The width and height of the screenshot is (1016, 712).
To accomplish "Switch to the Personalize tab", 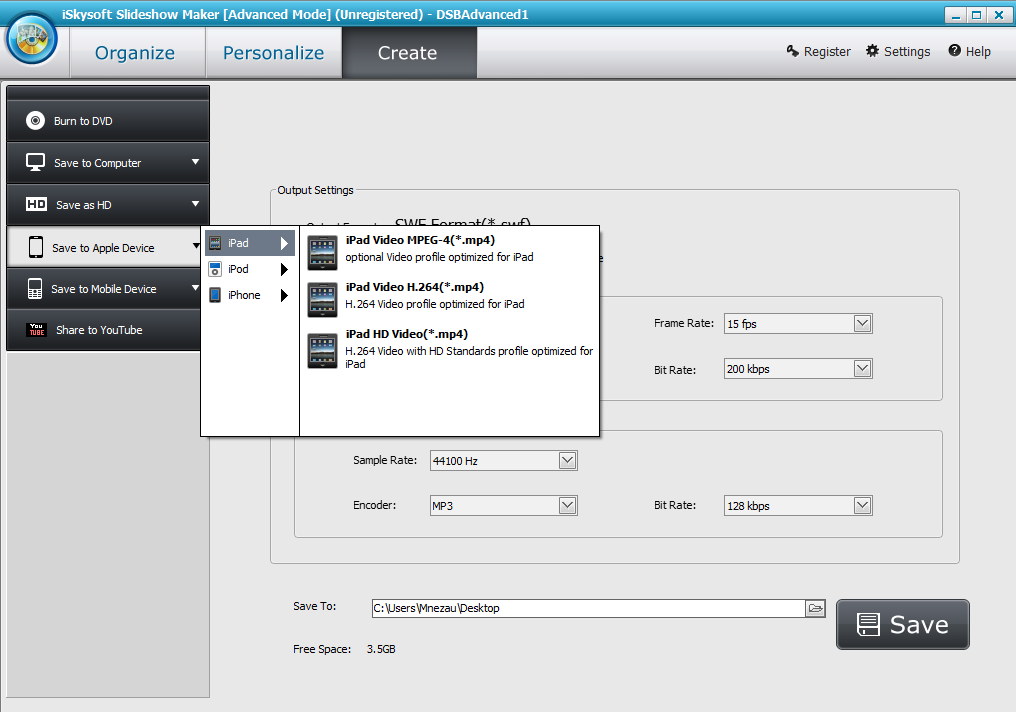I will point(273,52).
